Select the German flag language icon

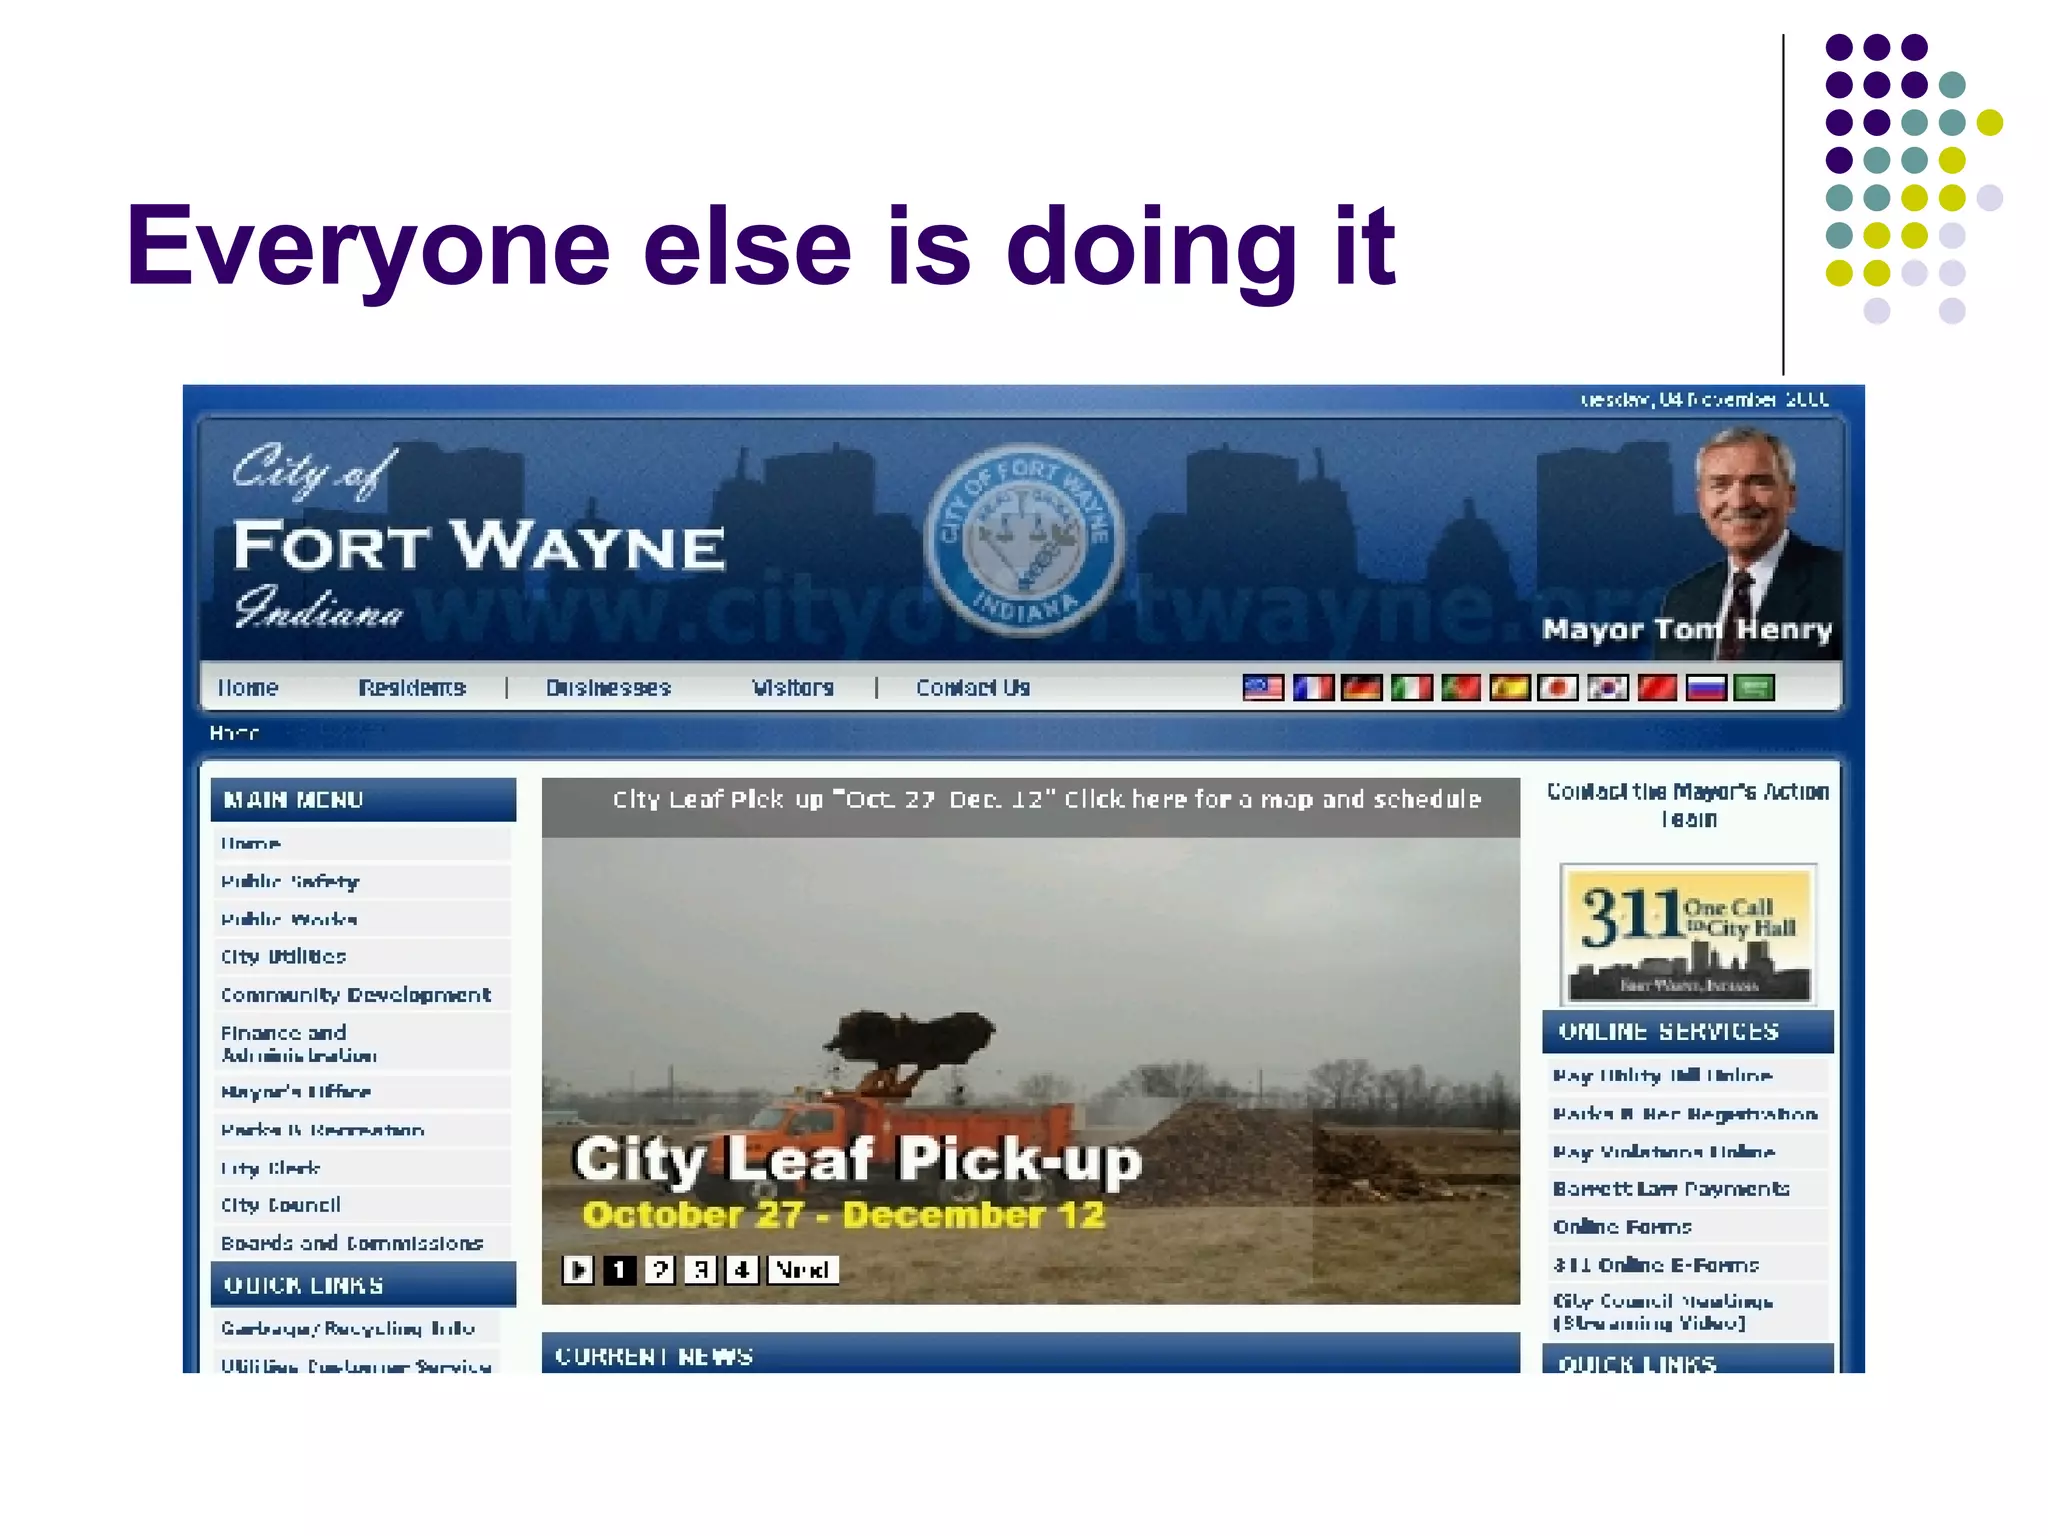click(1362, 688)
